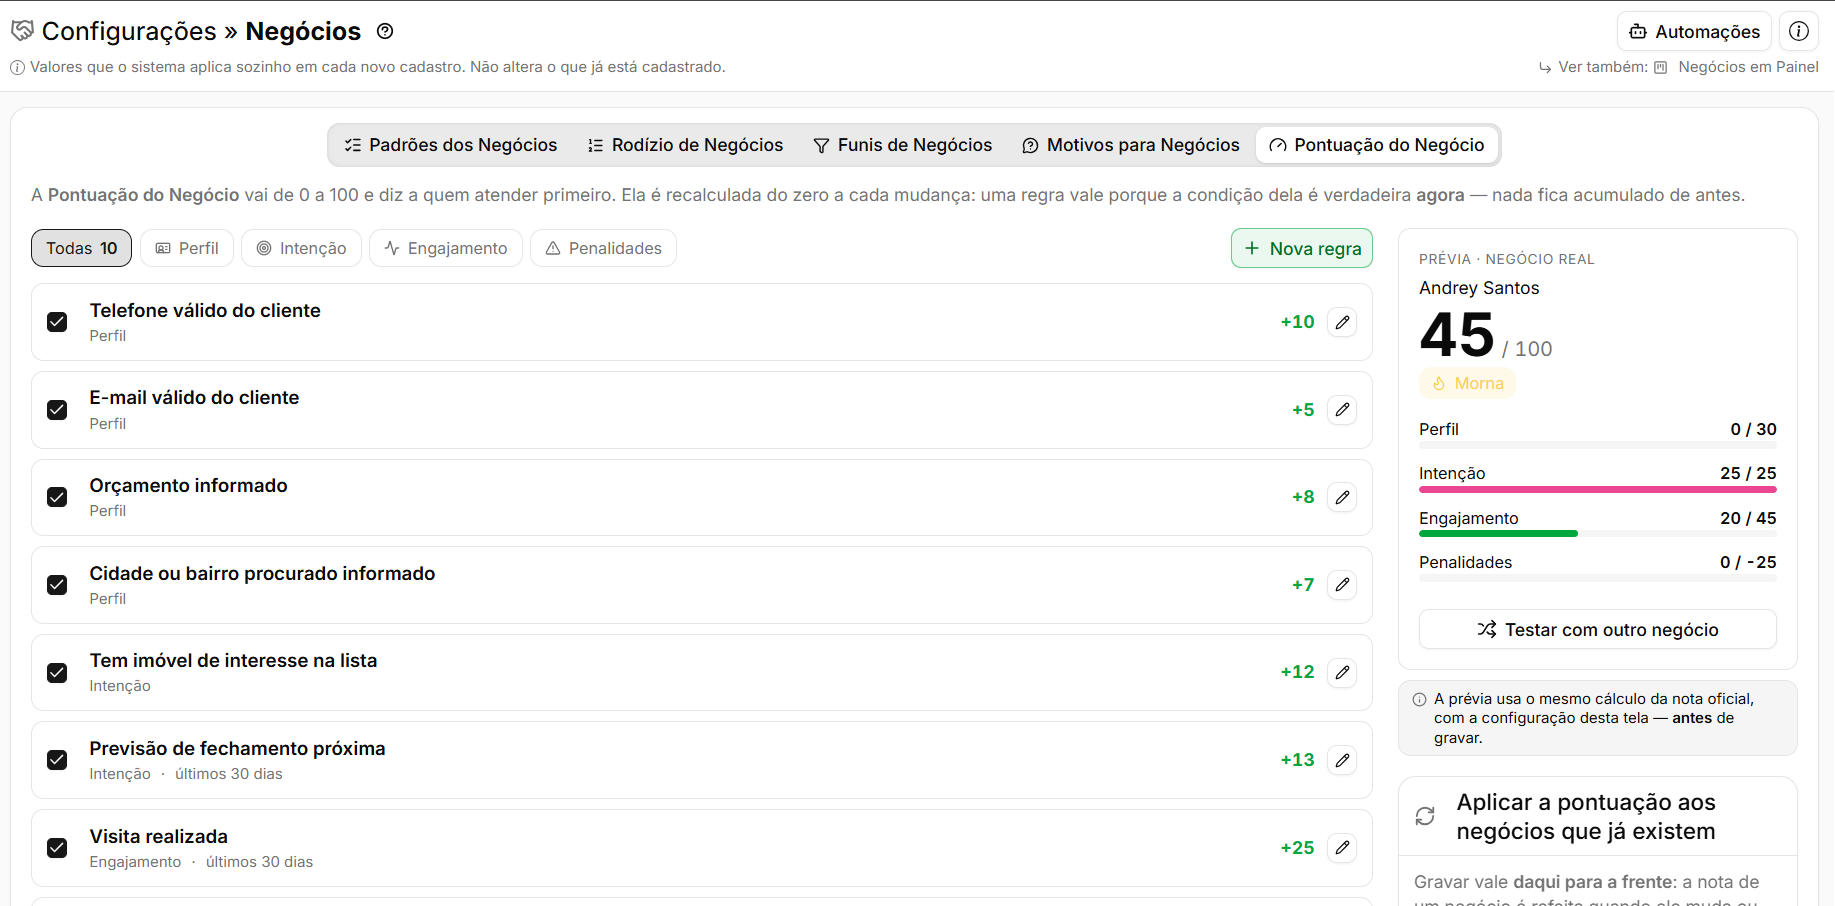Click the Configurações breadcrumb
The width and height of the screenshot is (1835, 906).
(129, 31)
